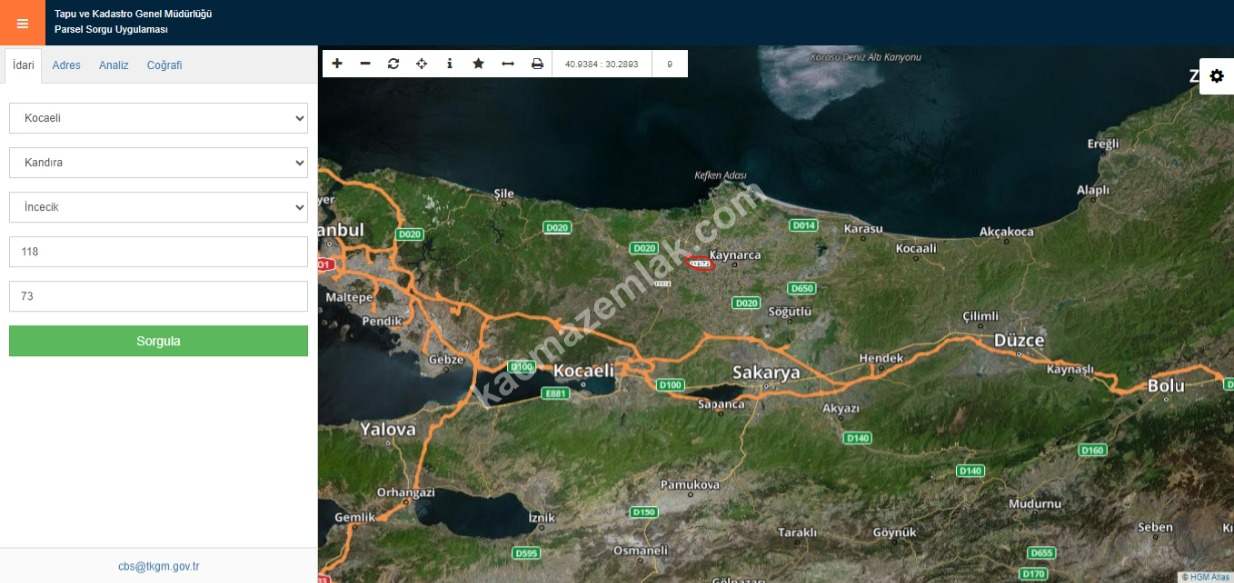1234x583 pixels.
Task: Open the info tool
Action: click(x=449, y=64)
